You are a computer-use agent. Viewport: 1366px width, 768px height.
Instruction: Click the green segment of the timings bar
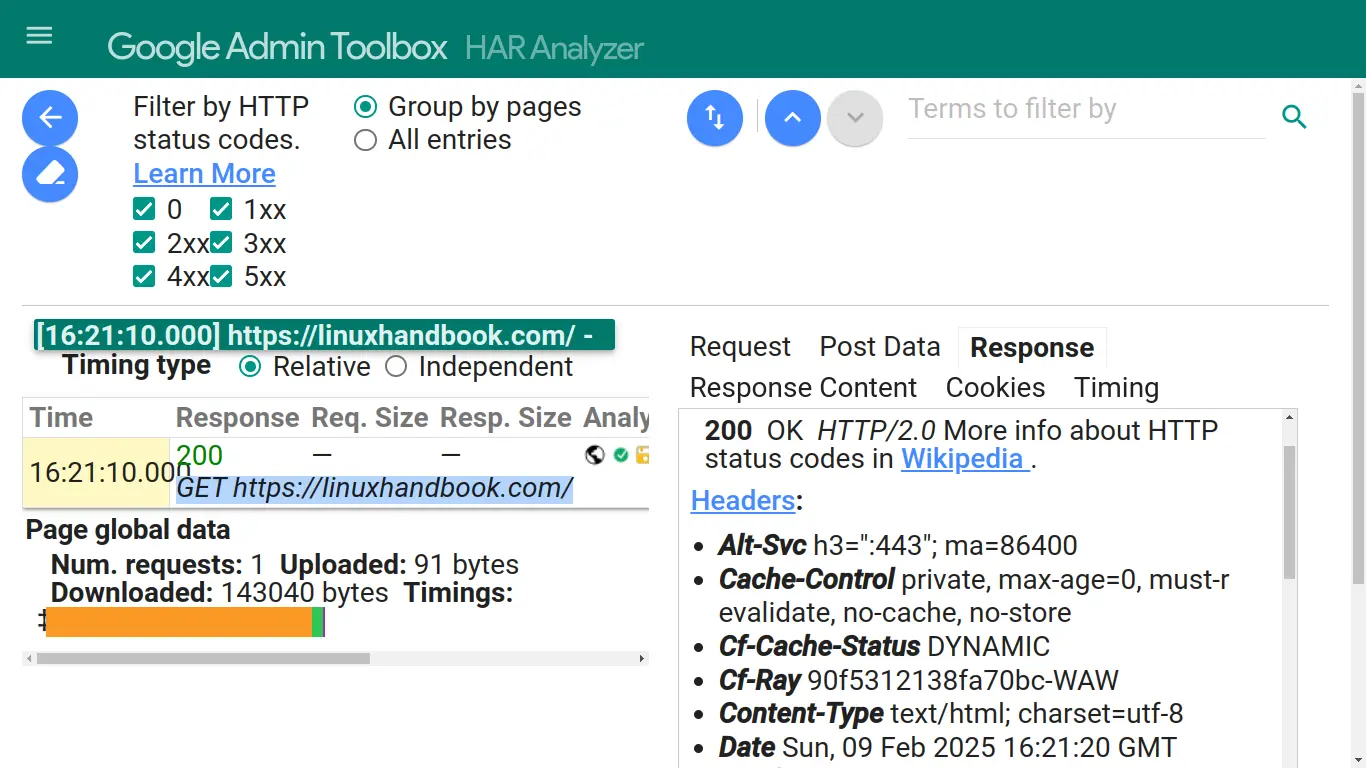317,622
